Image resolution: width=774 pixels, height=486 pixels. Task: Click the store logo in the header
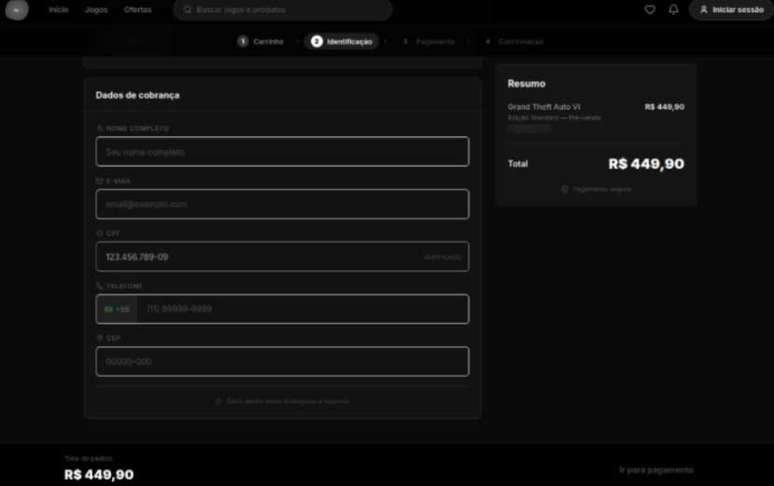click(x=17, y=10)
